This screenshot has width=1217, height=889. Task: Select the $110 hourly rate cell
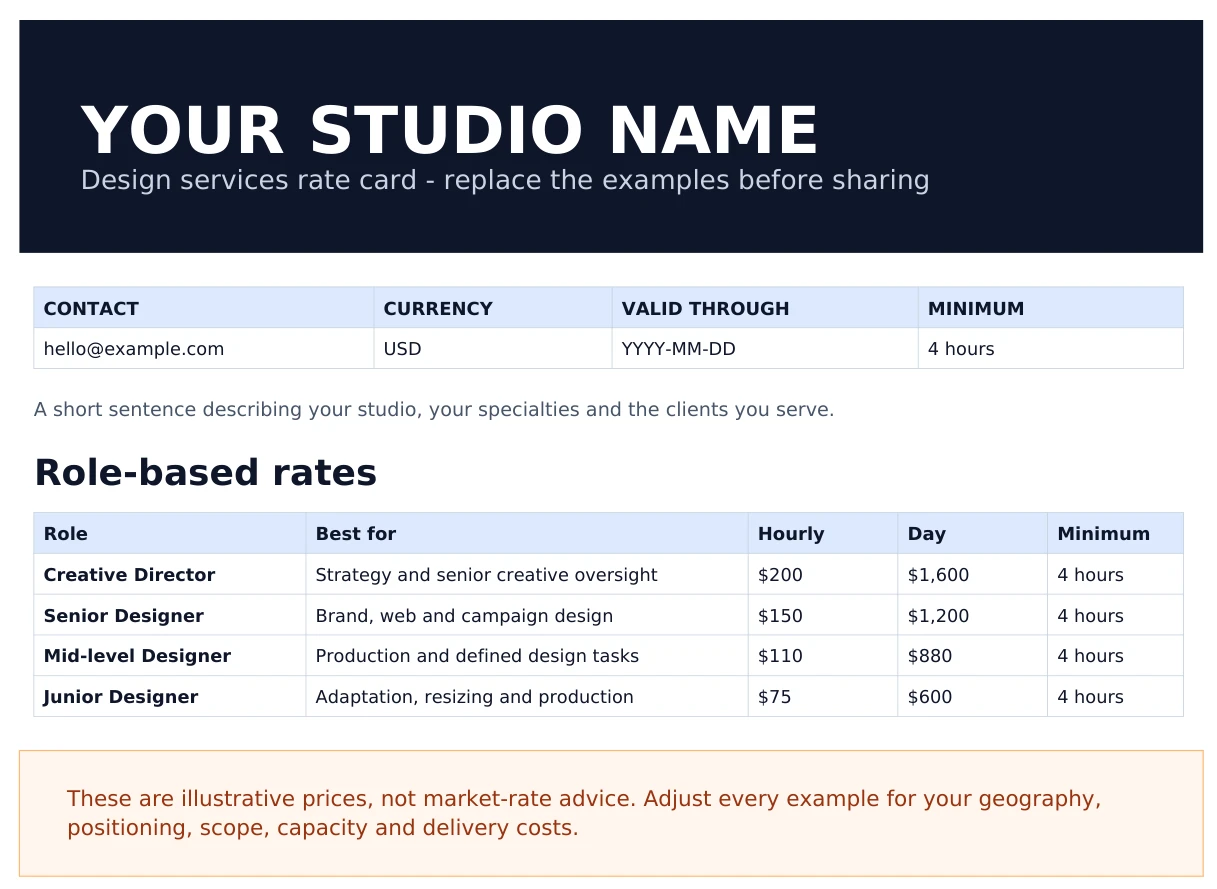[x=823, y=656]
